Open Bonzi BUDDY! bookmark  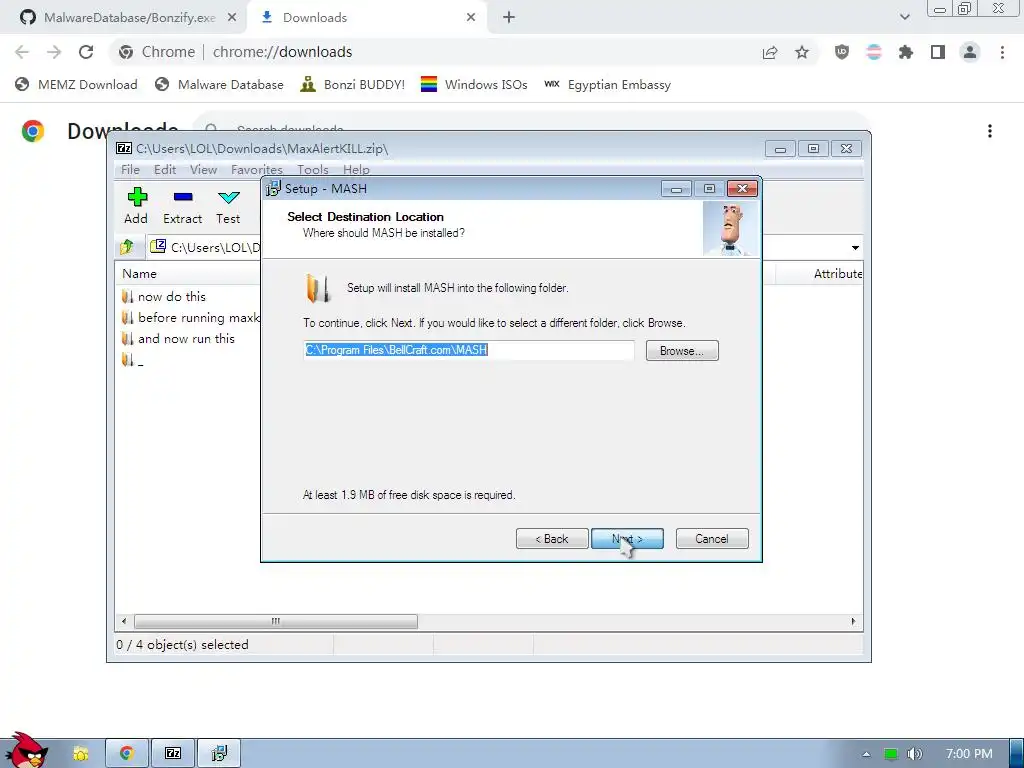pos(353,84)
